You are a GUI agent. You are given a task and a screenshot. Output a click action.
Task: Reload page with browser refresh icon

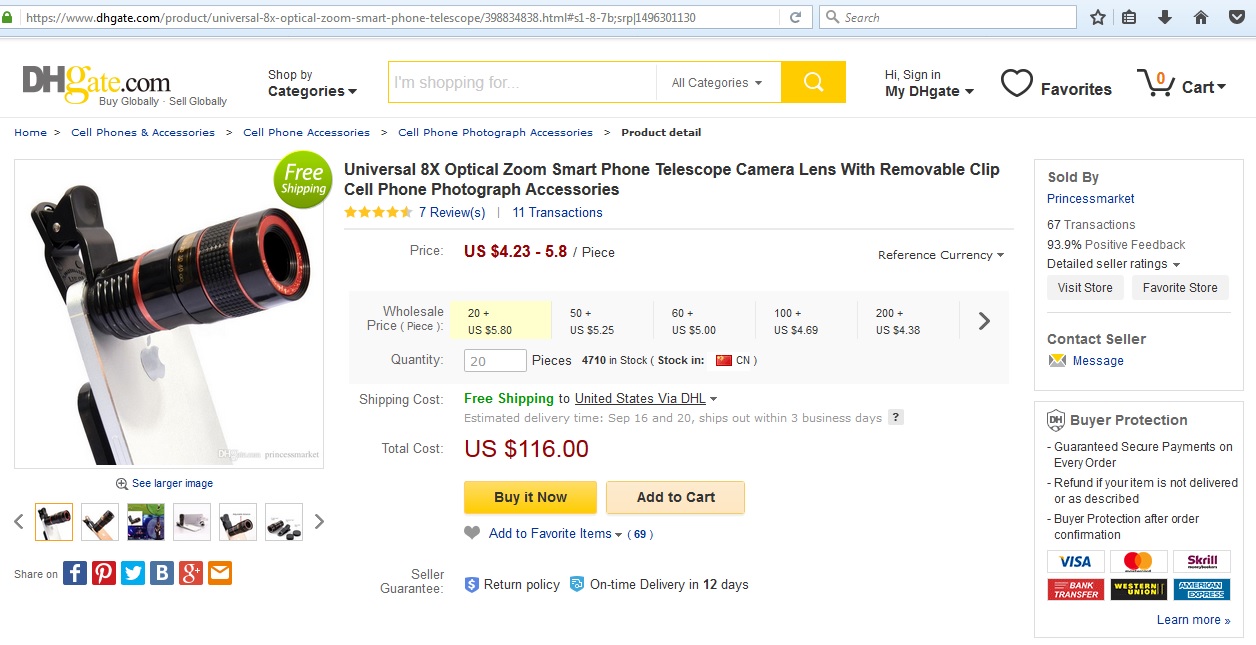coord(796,17)
